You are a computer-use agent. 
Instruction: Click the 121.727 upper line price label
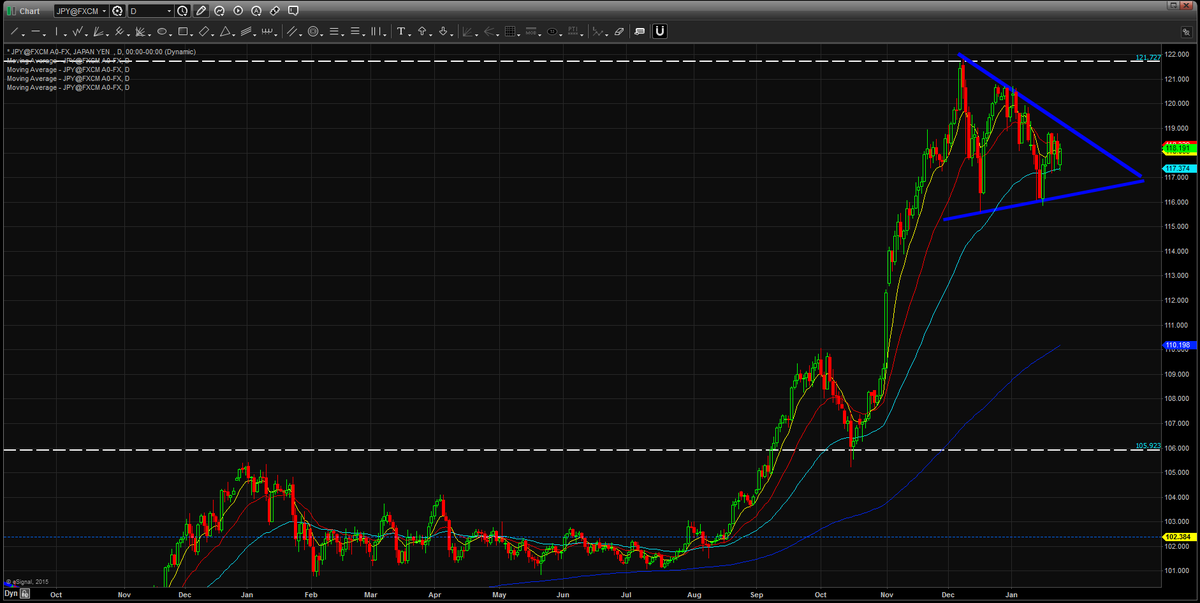point(1146,57)
